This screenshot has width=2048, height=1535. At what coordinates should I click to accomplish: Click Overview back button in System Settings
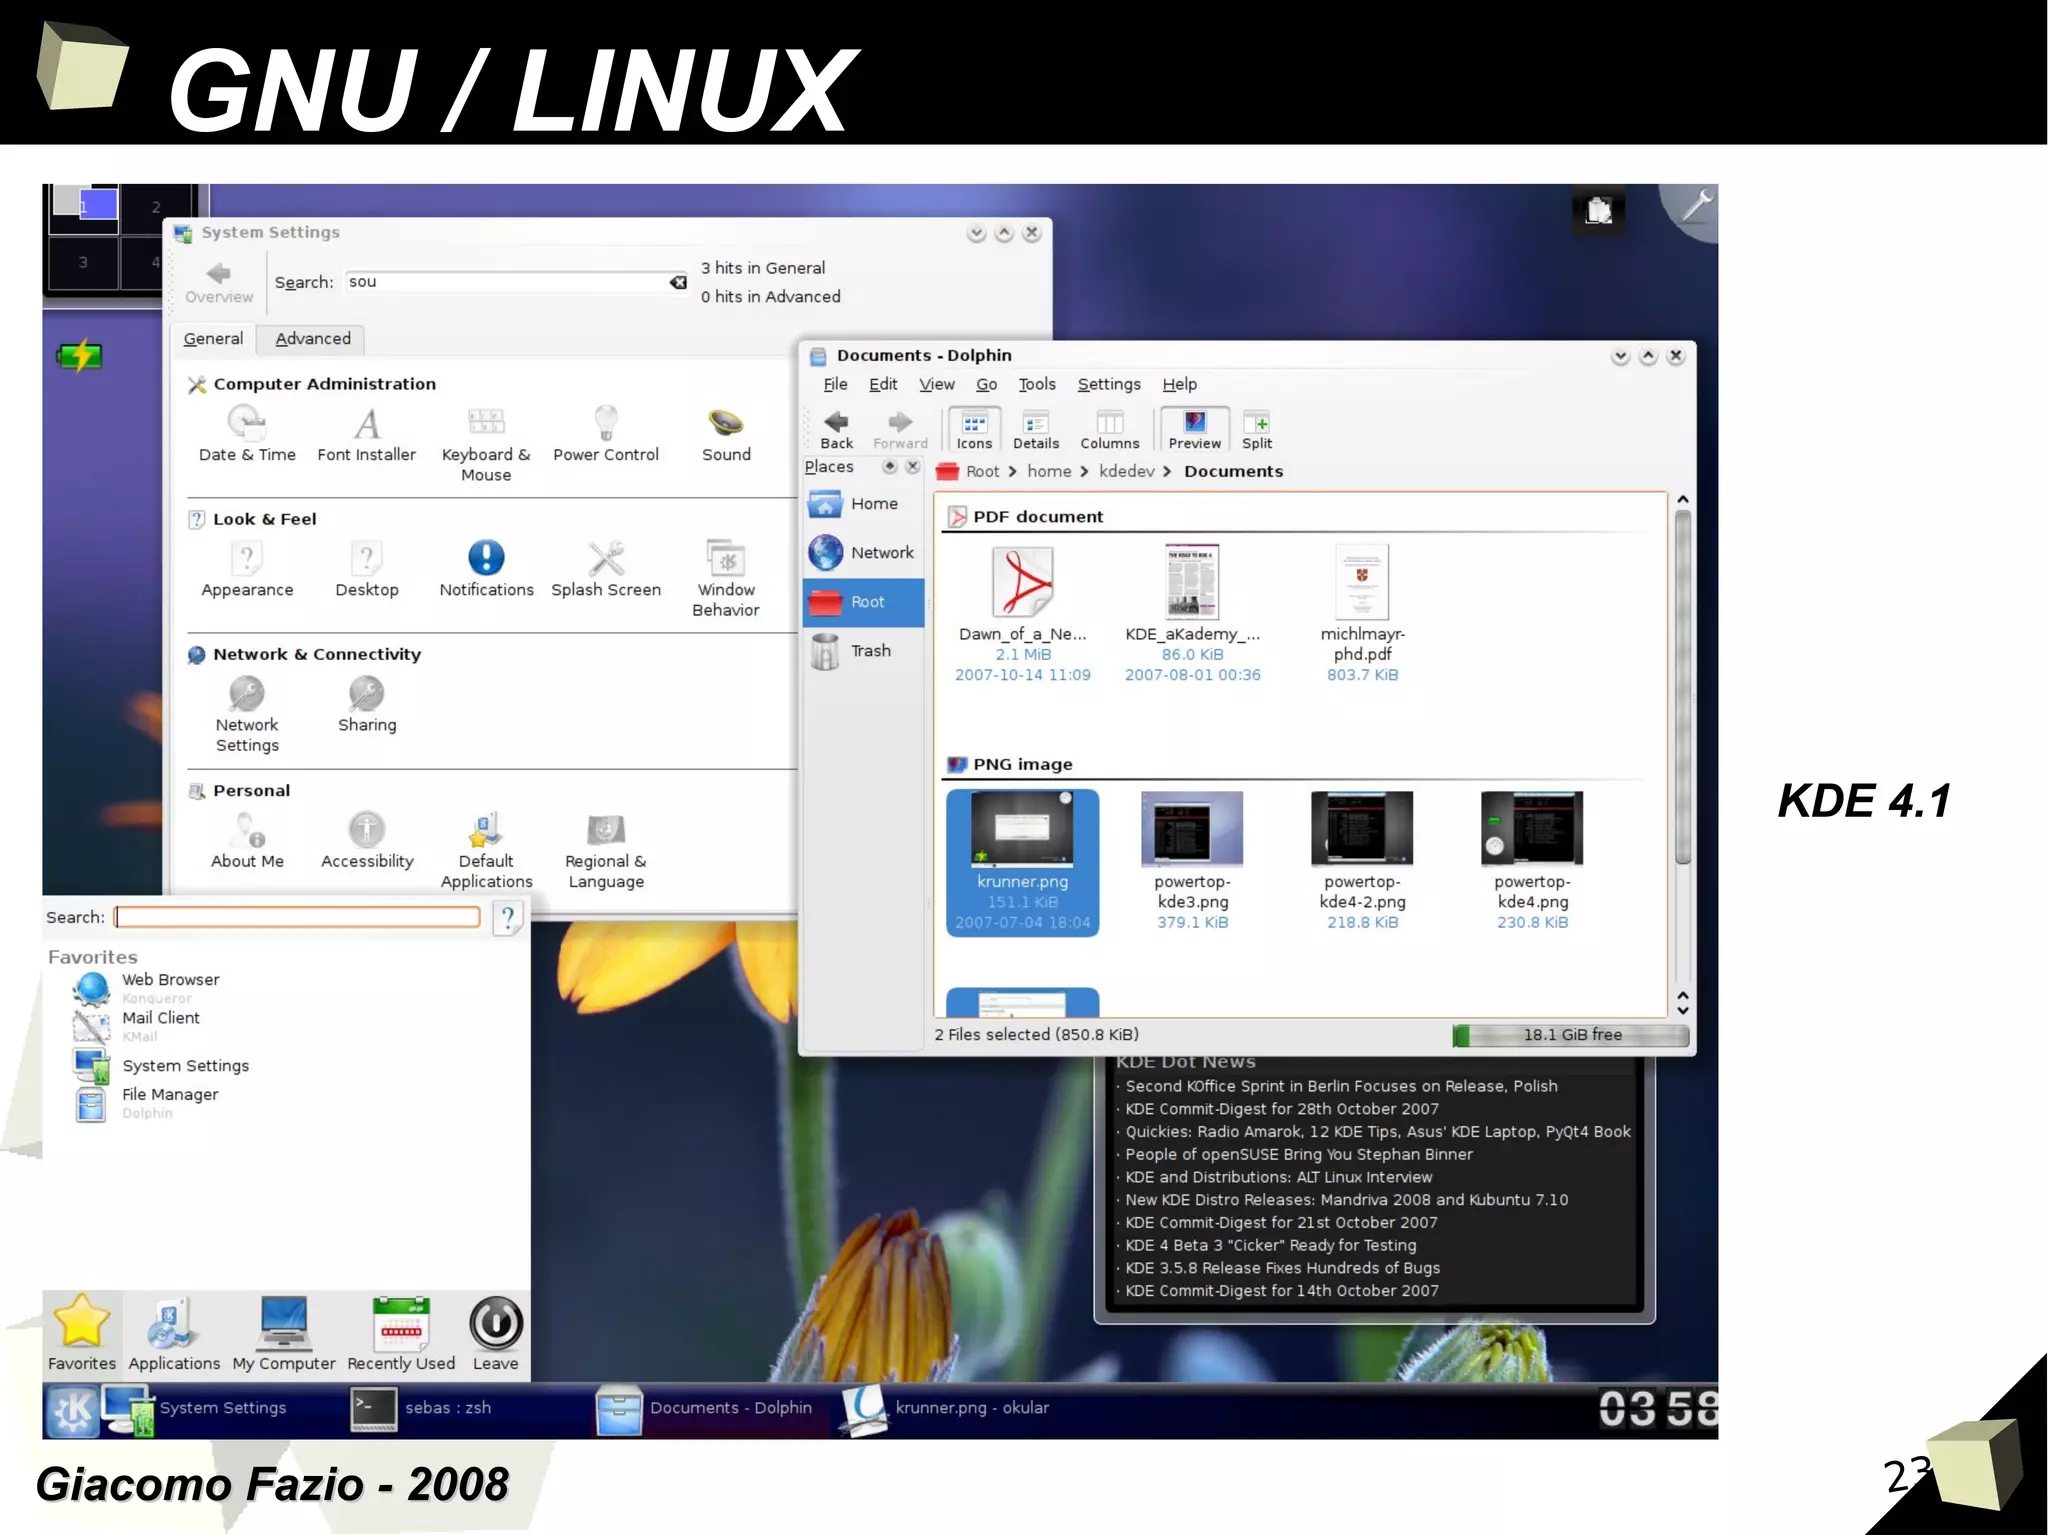[x=219, y=283]
